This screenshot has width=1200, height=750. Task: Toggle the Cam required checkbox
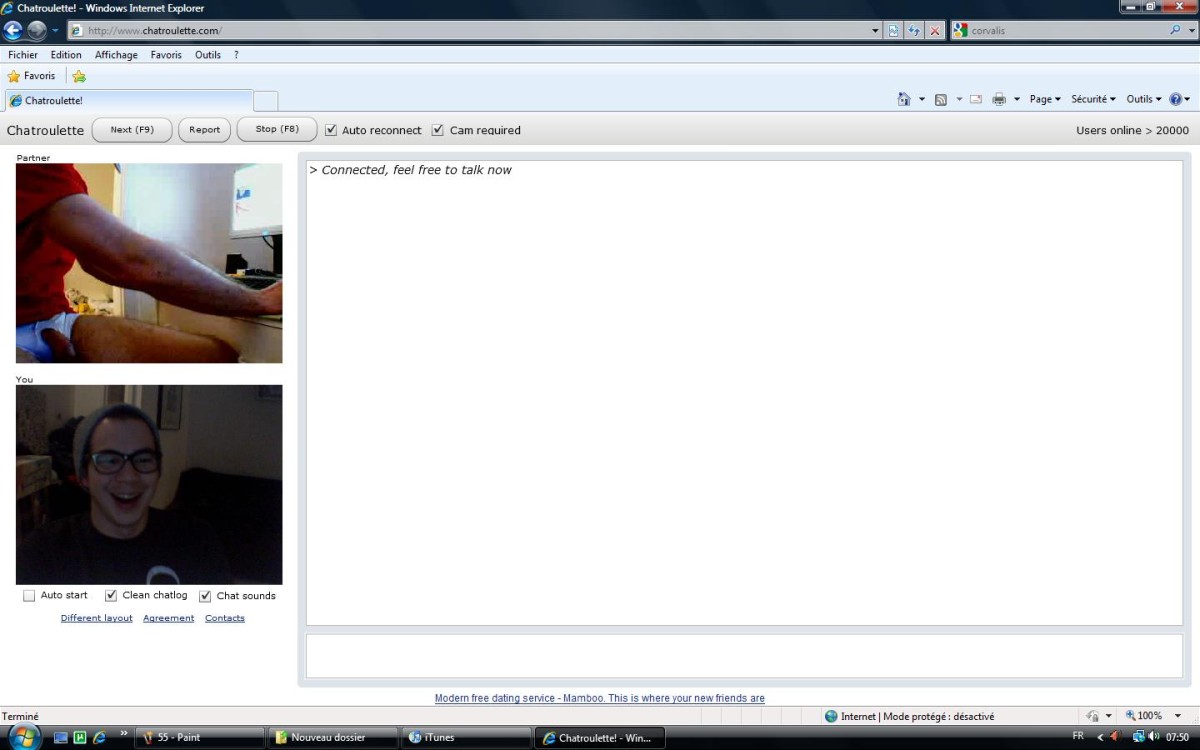coord(438,130)
